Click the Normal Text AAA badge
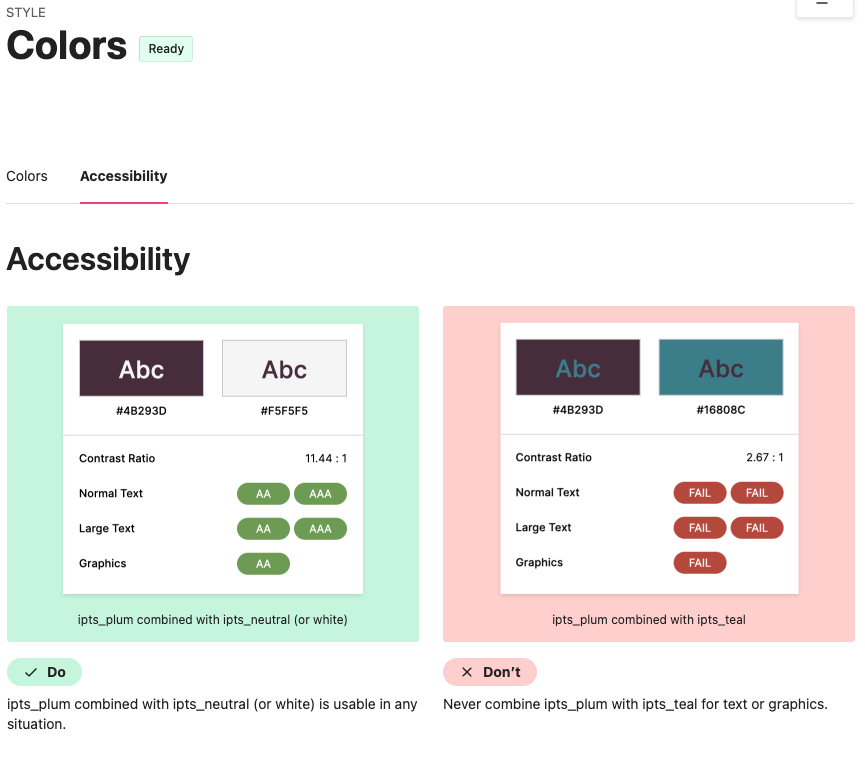 click(x=320, y=494)
